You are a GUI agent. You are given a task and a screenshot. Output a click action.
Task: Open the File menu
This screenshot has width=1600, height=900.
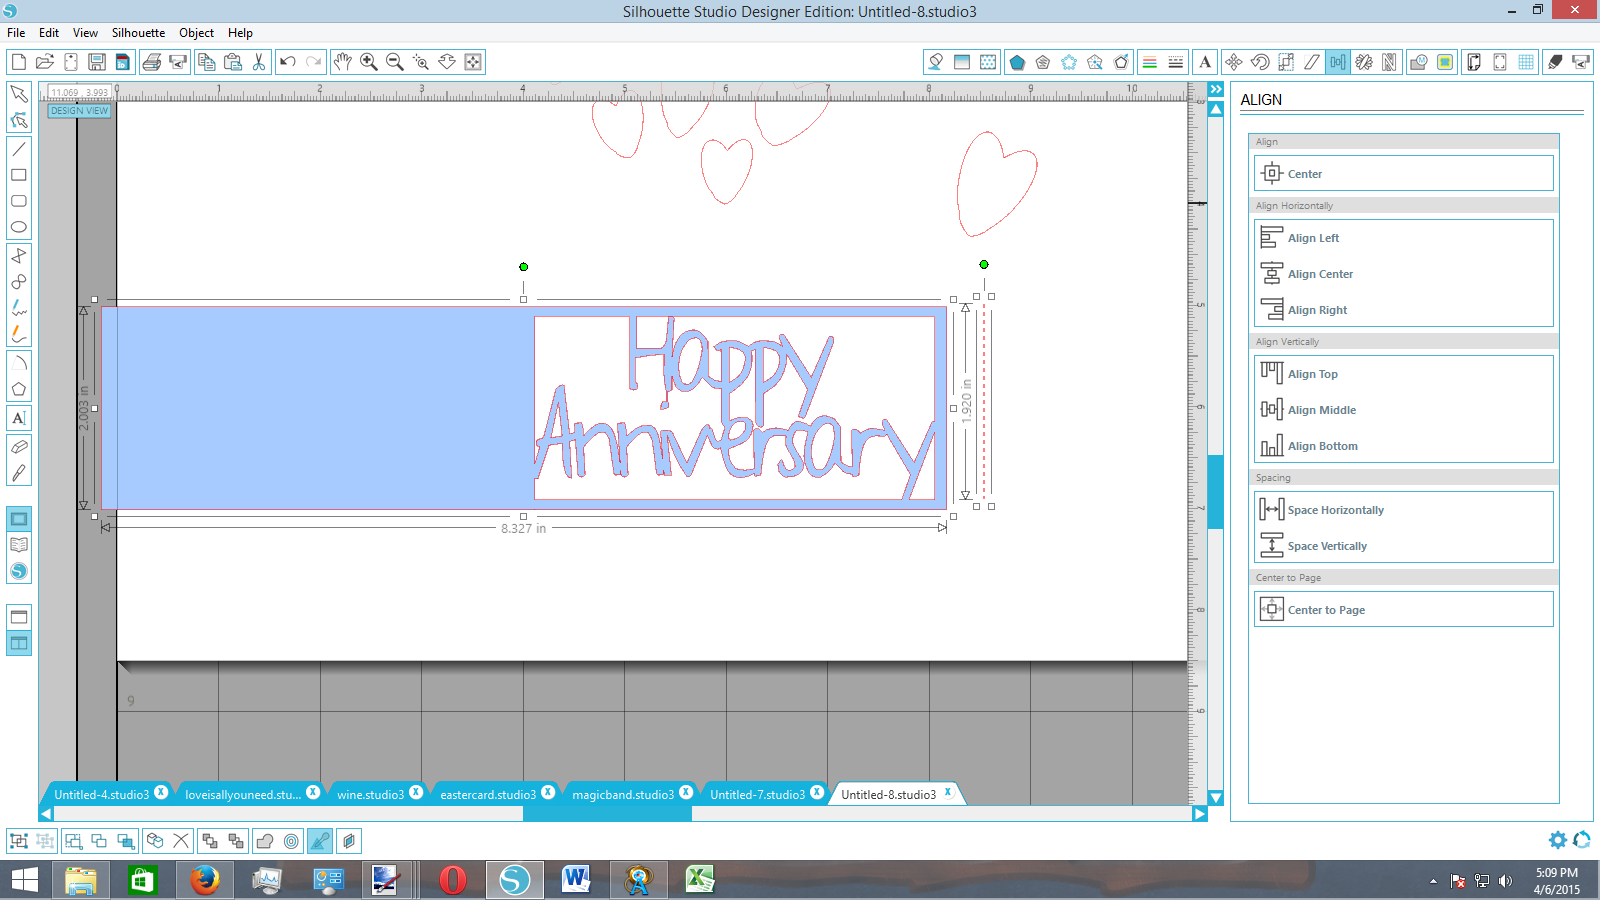[x=16, y=33]
